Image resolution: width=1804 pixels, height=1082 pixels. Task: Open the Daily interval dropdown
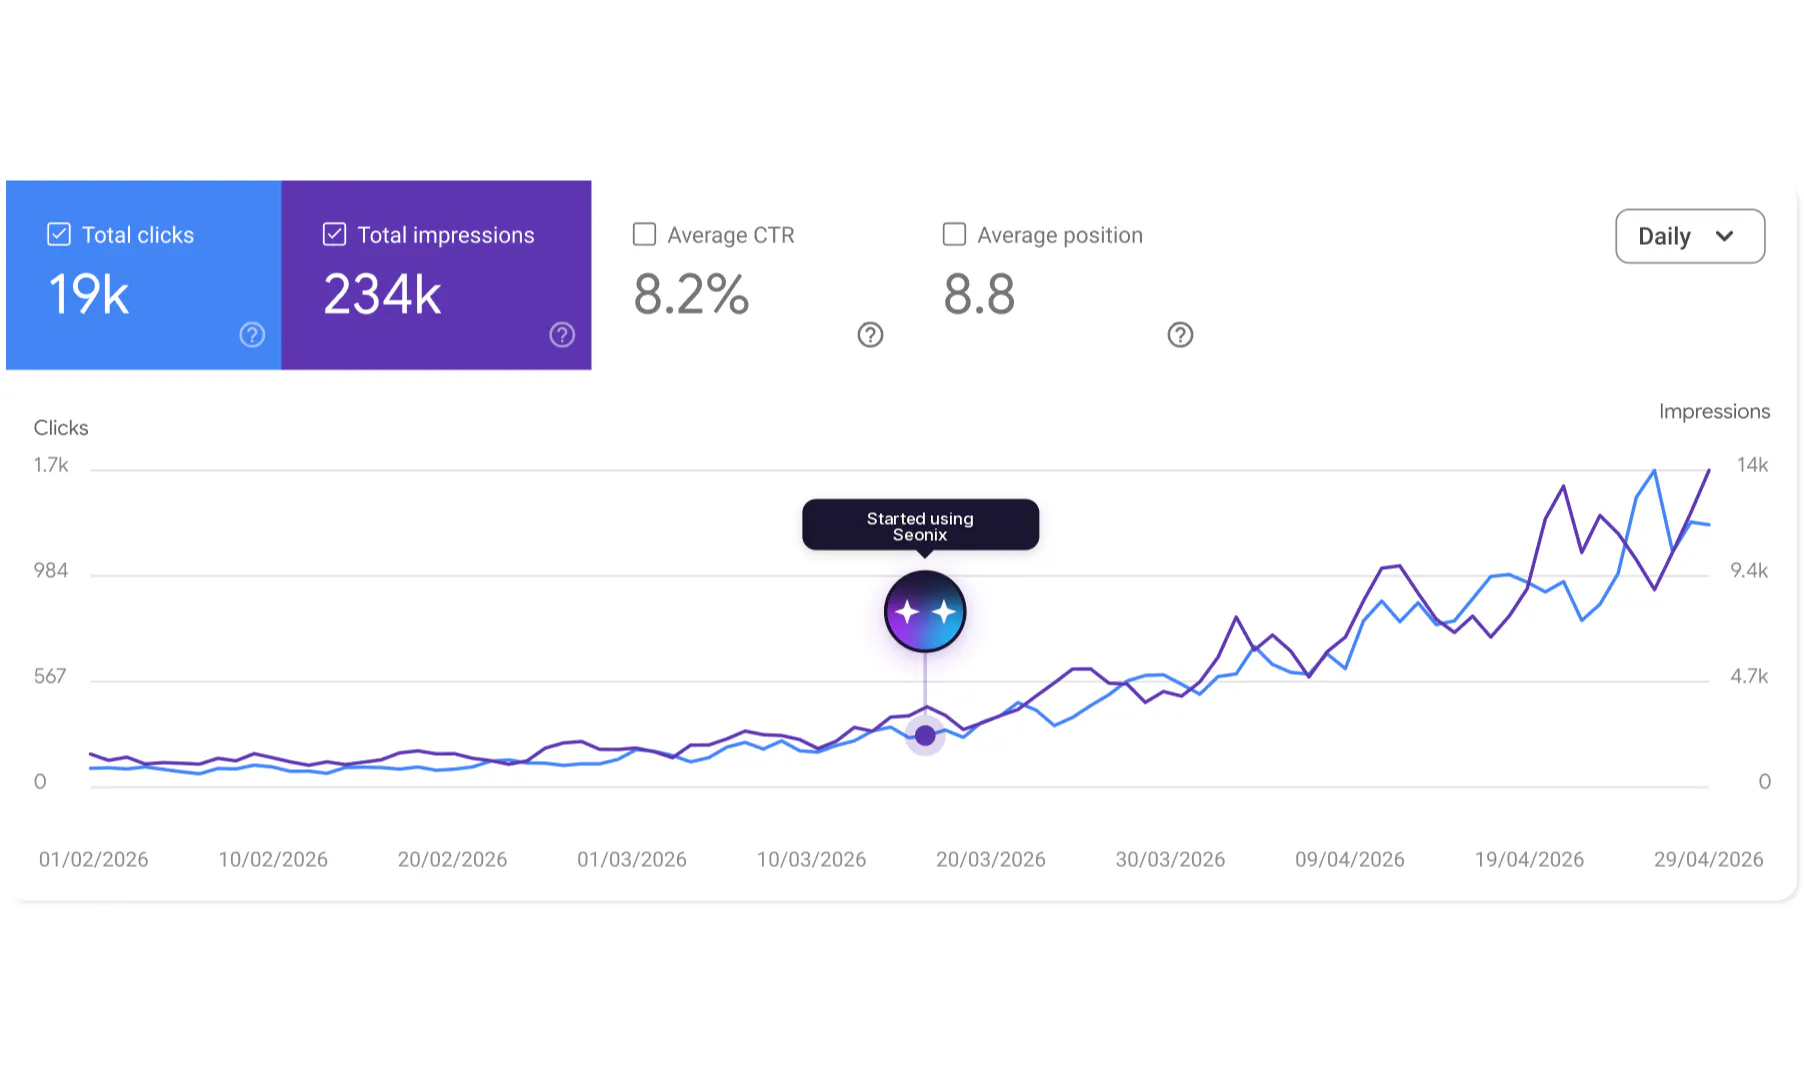(1690, 236)
